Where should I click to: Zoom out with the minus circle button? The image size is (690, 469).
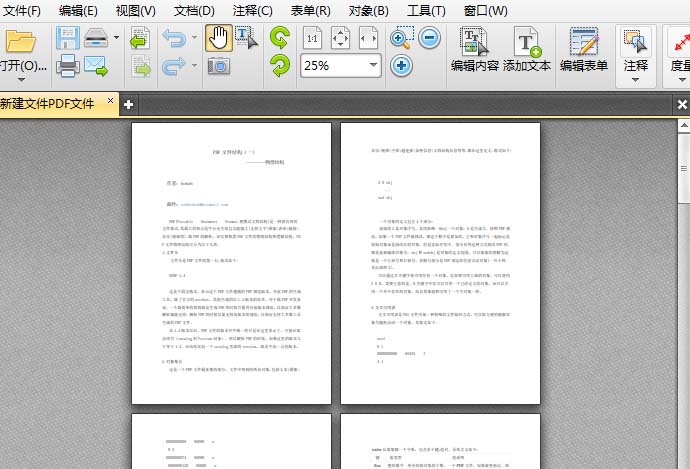429,38
